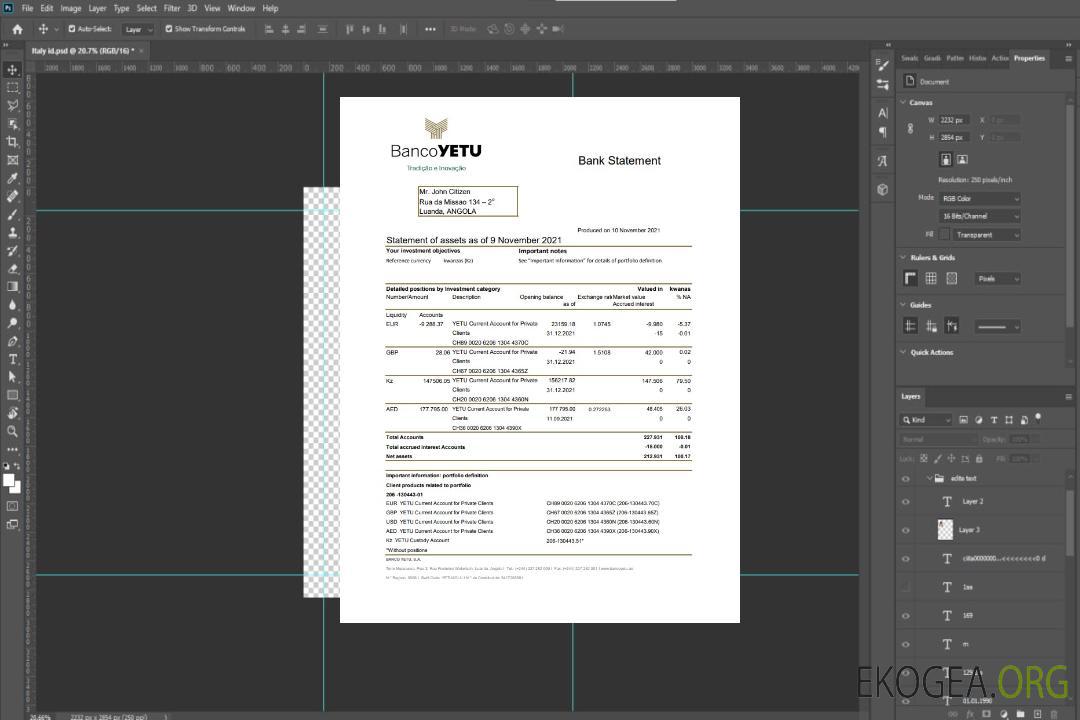This screenshot has height=720, width=1080.
Task: Click the foreground and background color swatches
Action: [12, 484]
